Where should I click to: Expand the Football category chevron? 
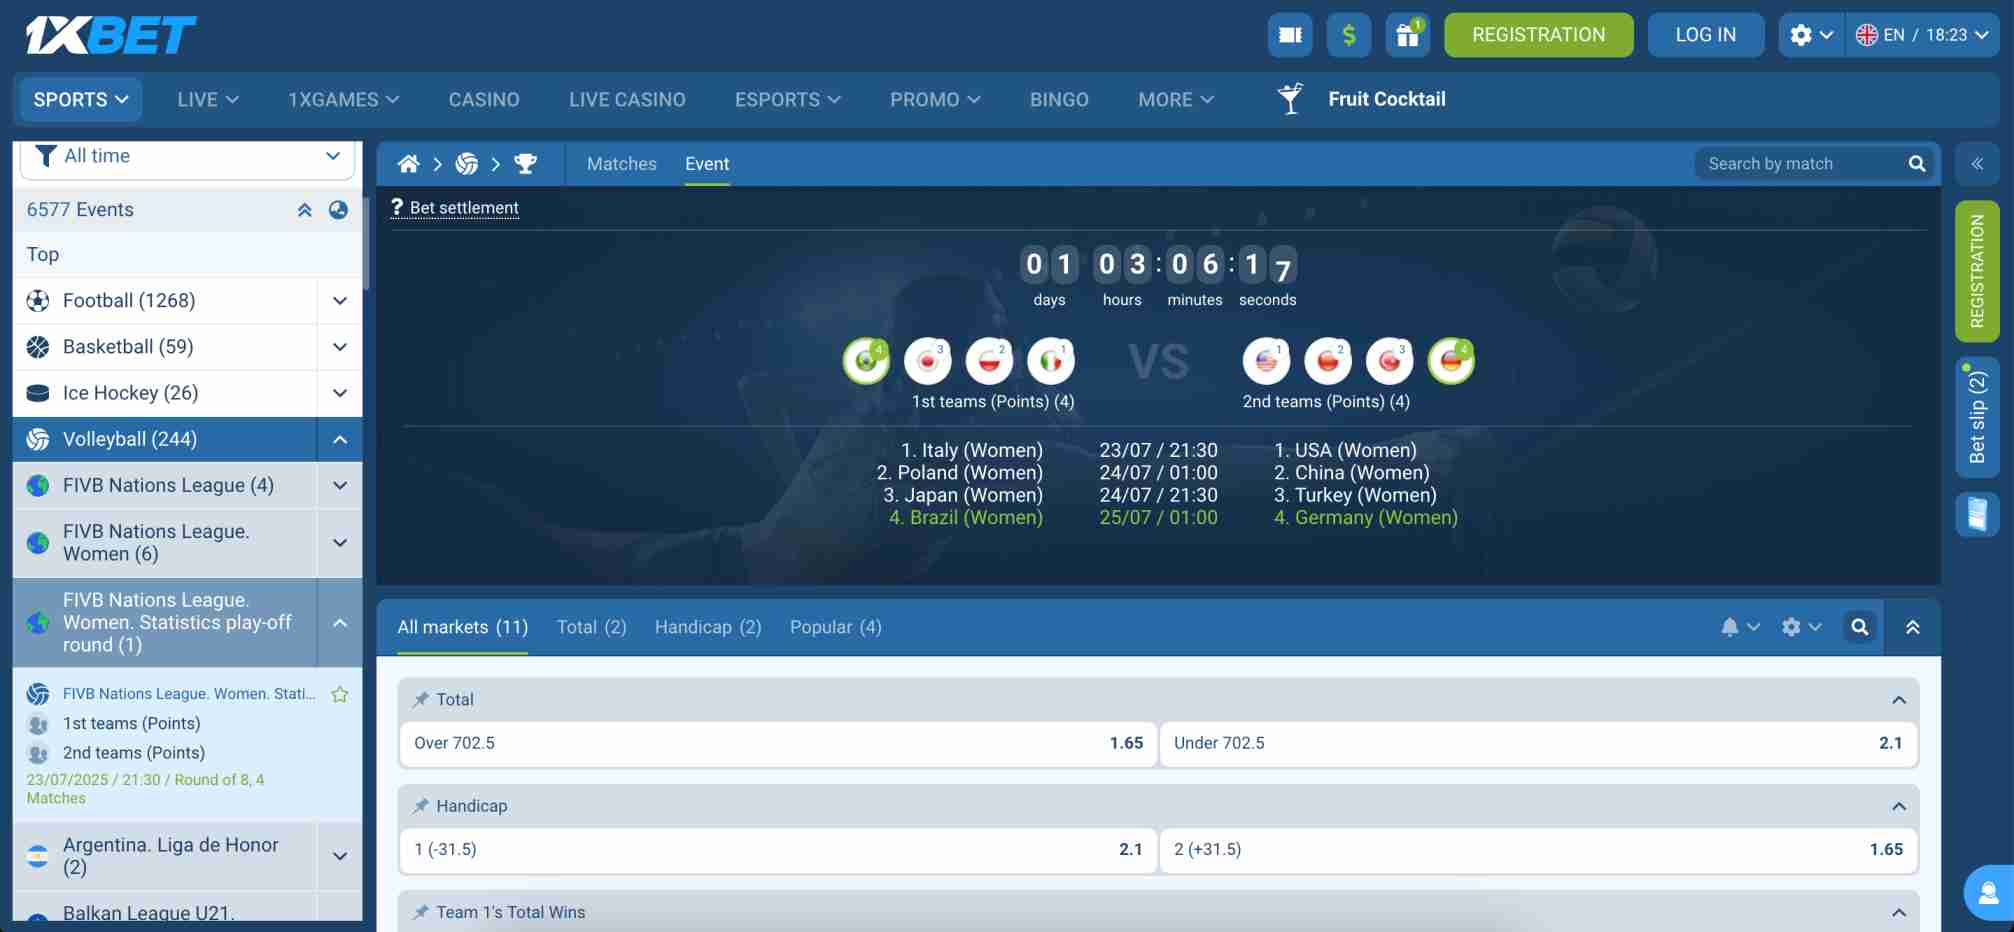(x=340, y=301)
